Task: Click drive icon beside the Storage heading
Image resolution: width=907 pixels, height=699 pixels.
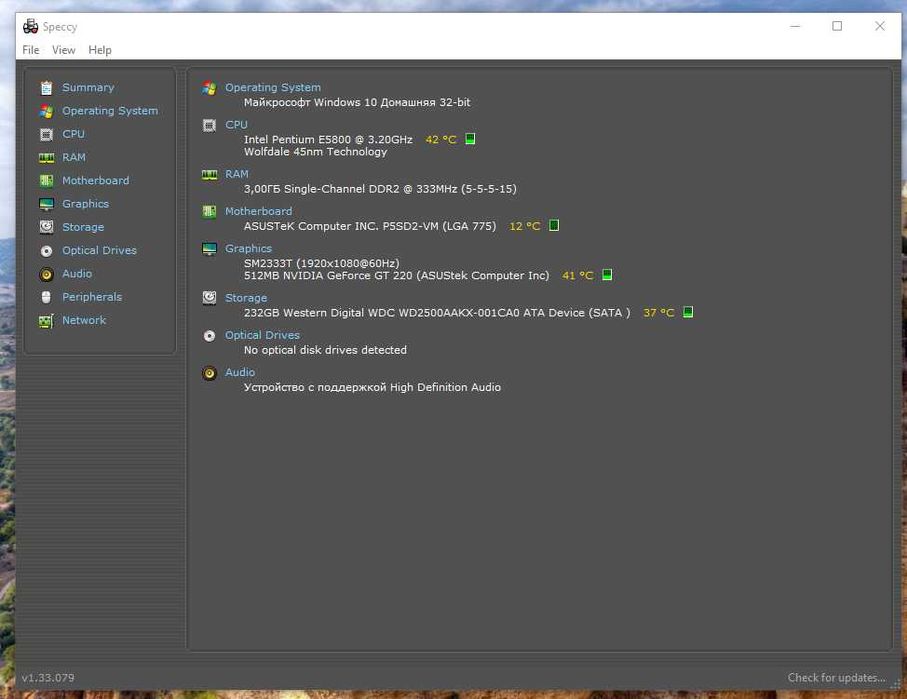Action: pyautogui.click(x=209, y=297)
